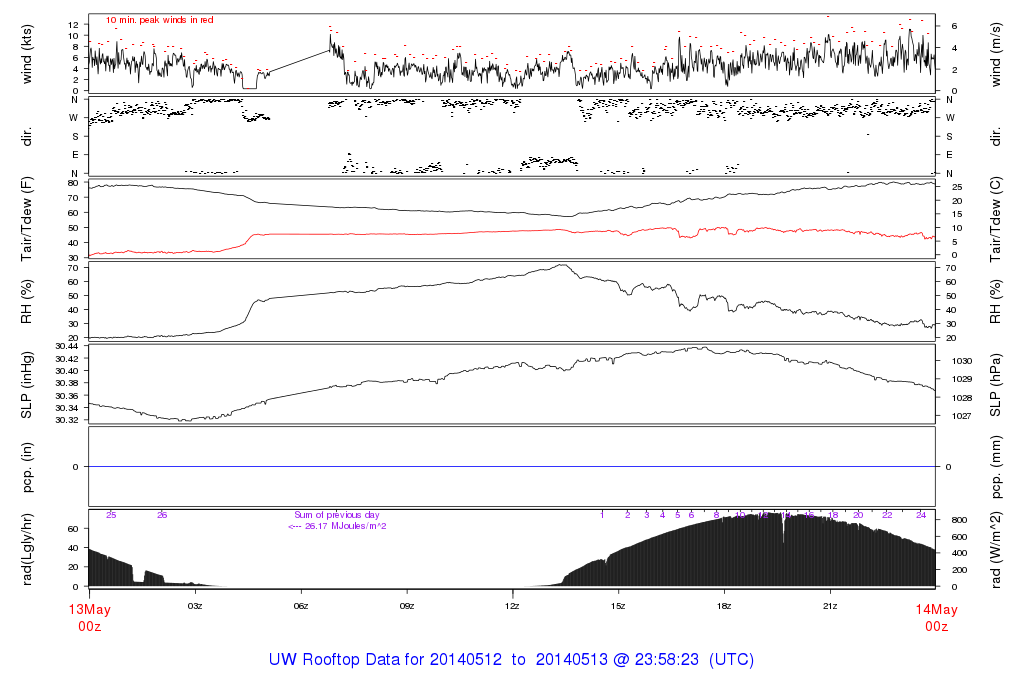1024x700 pixels.
Task: Select the 18z time axis marker
Action: click(724, 606)
